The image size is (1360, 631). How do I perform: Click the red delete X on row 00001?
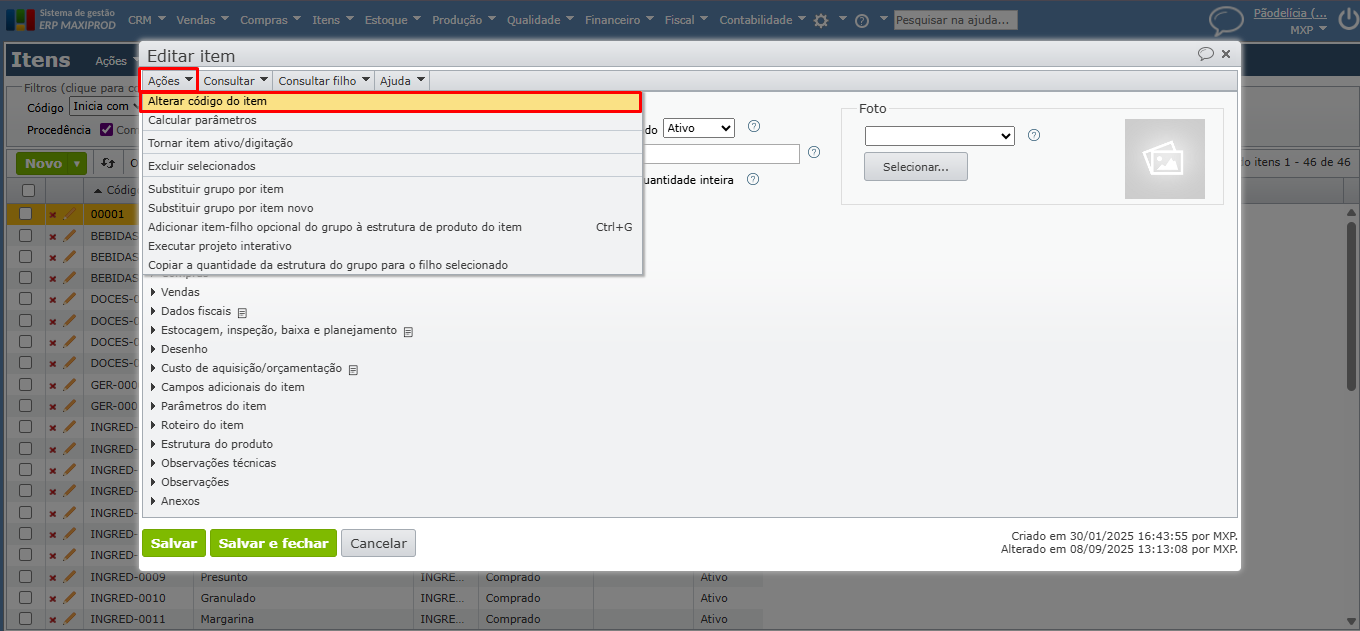[x=53, y=214]
